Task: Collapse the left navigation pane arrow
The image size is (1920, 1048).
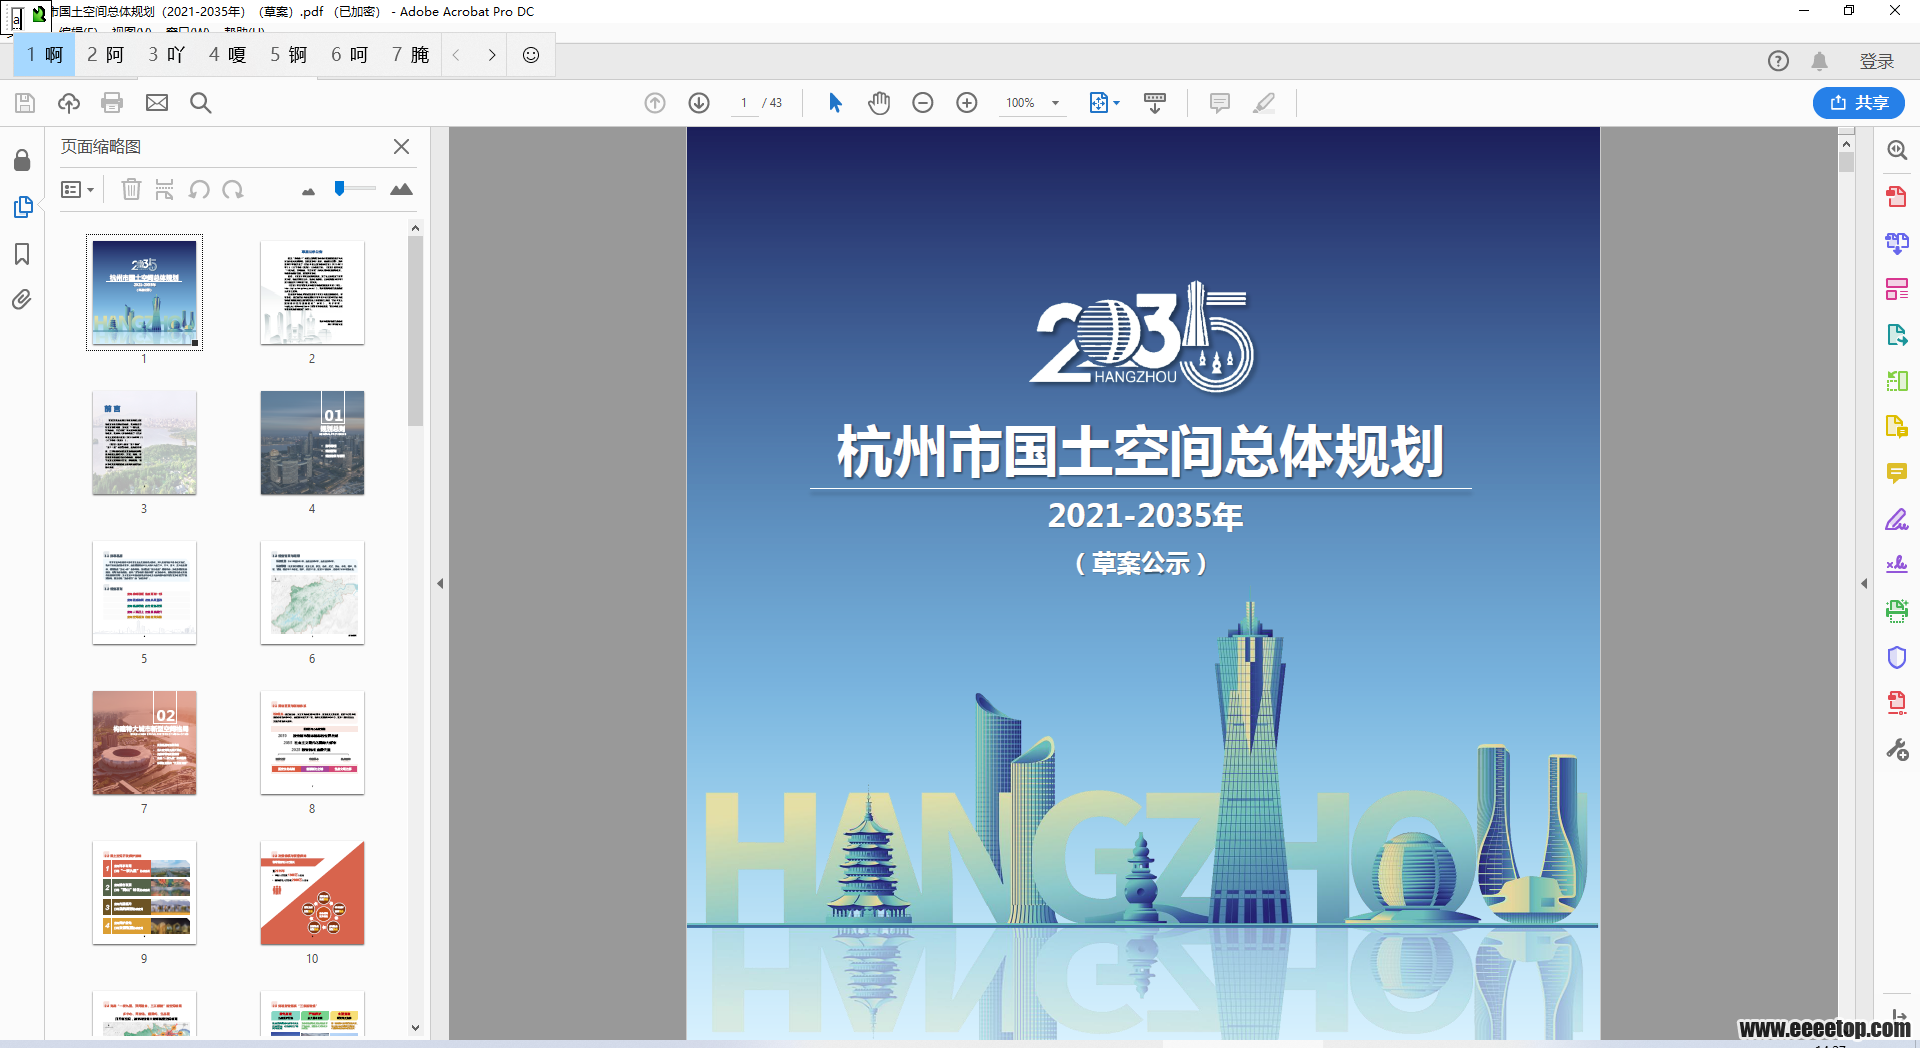Action: (440, 583)
